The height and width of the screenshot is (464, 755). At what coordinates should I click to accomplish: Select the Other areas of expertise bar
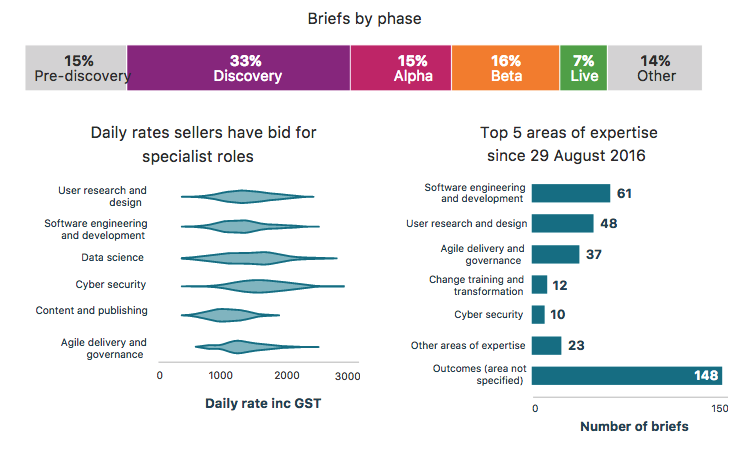click(546, 346)
